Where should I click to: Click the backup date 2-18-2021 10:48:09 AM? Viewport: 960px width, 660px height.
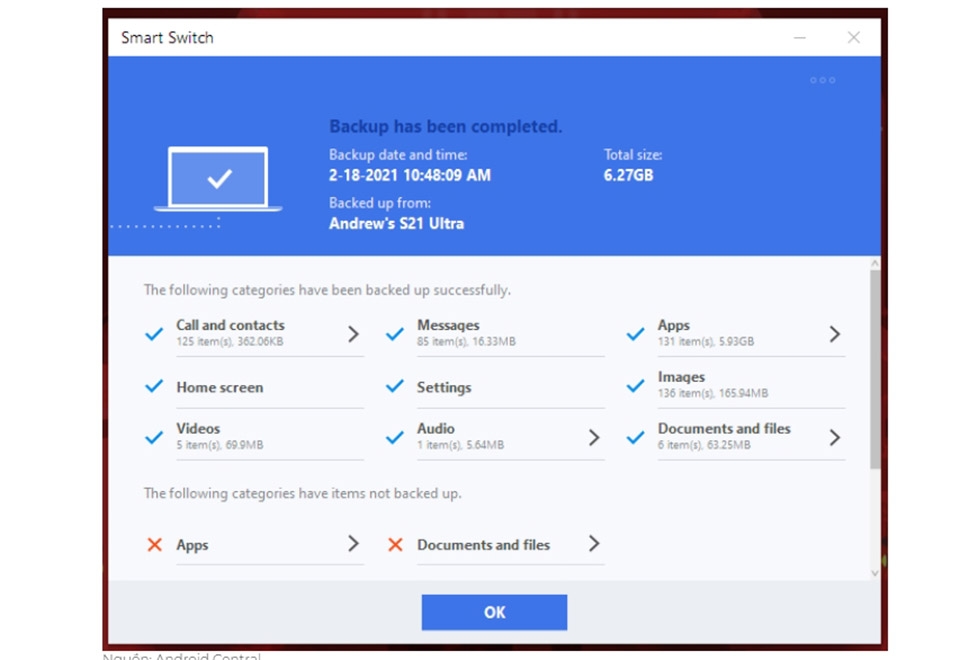[x=410, y=175]
